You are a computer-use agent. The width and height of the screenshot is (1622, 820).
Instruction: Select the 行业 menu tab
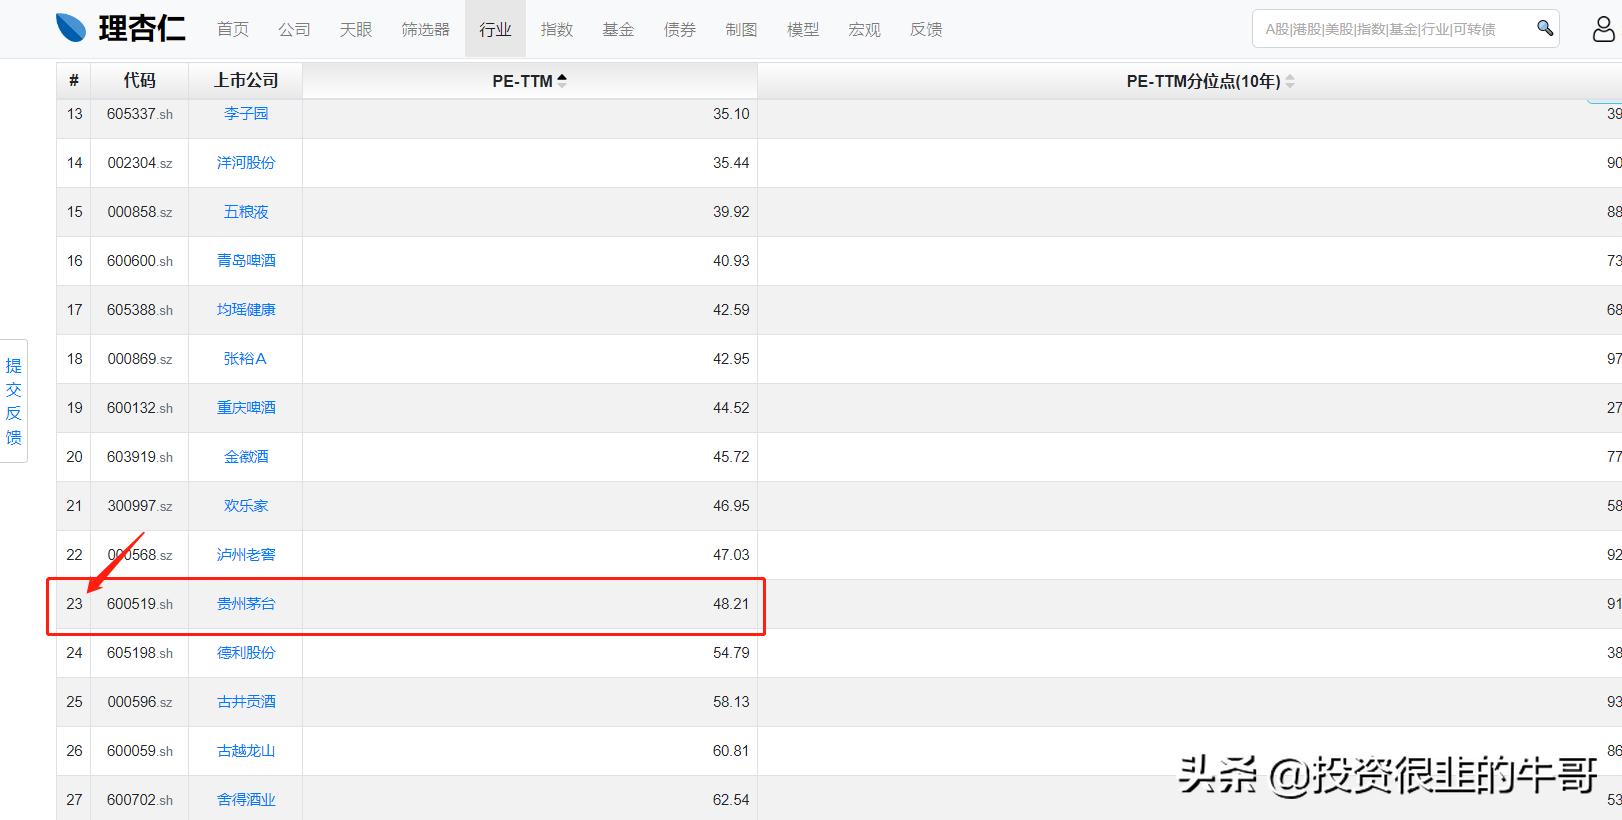click(495, 29)
